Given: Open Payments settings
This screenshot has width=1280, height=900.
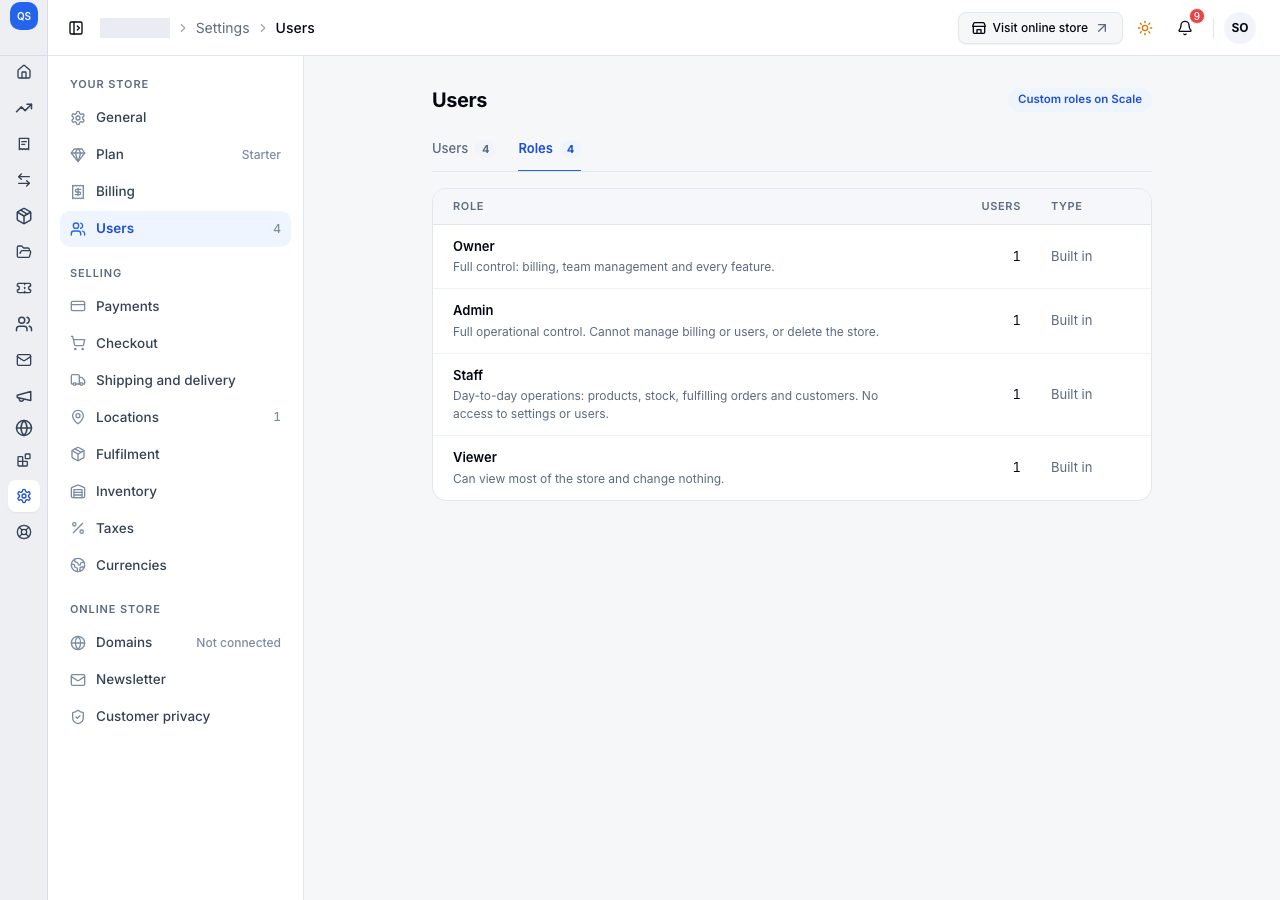Looking at the screenshot, I should [x=176, y=307].
